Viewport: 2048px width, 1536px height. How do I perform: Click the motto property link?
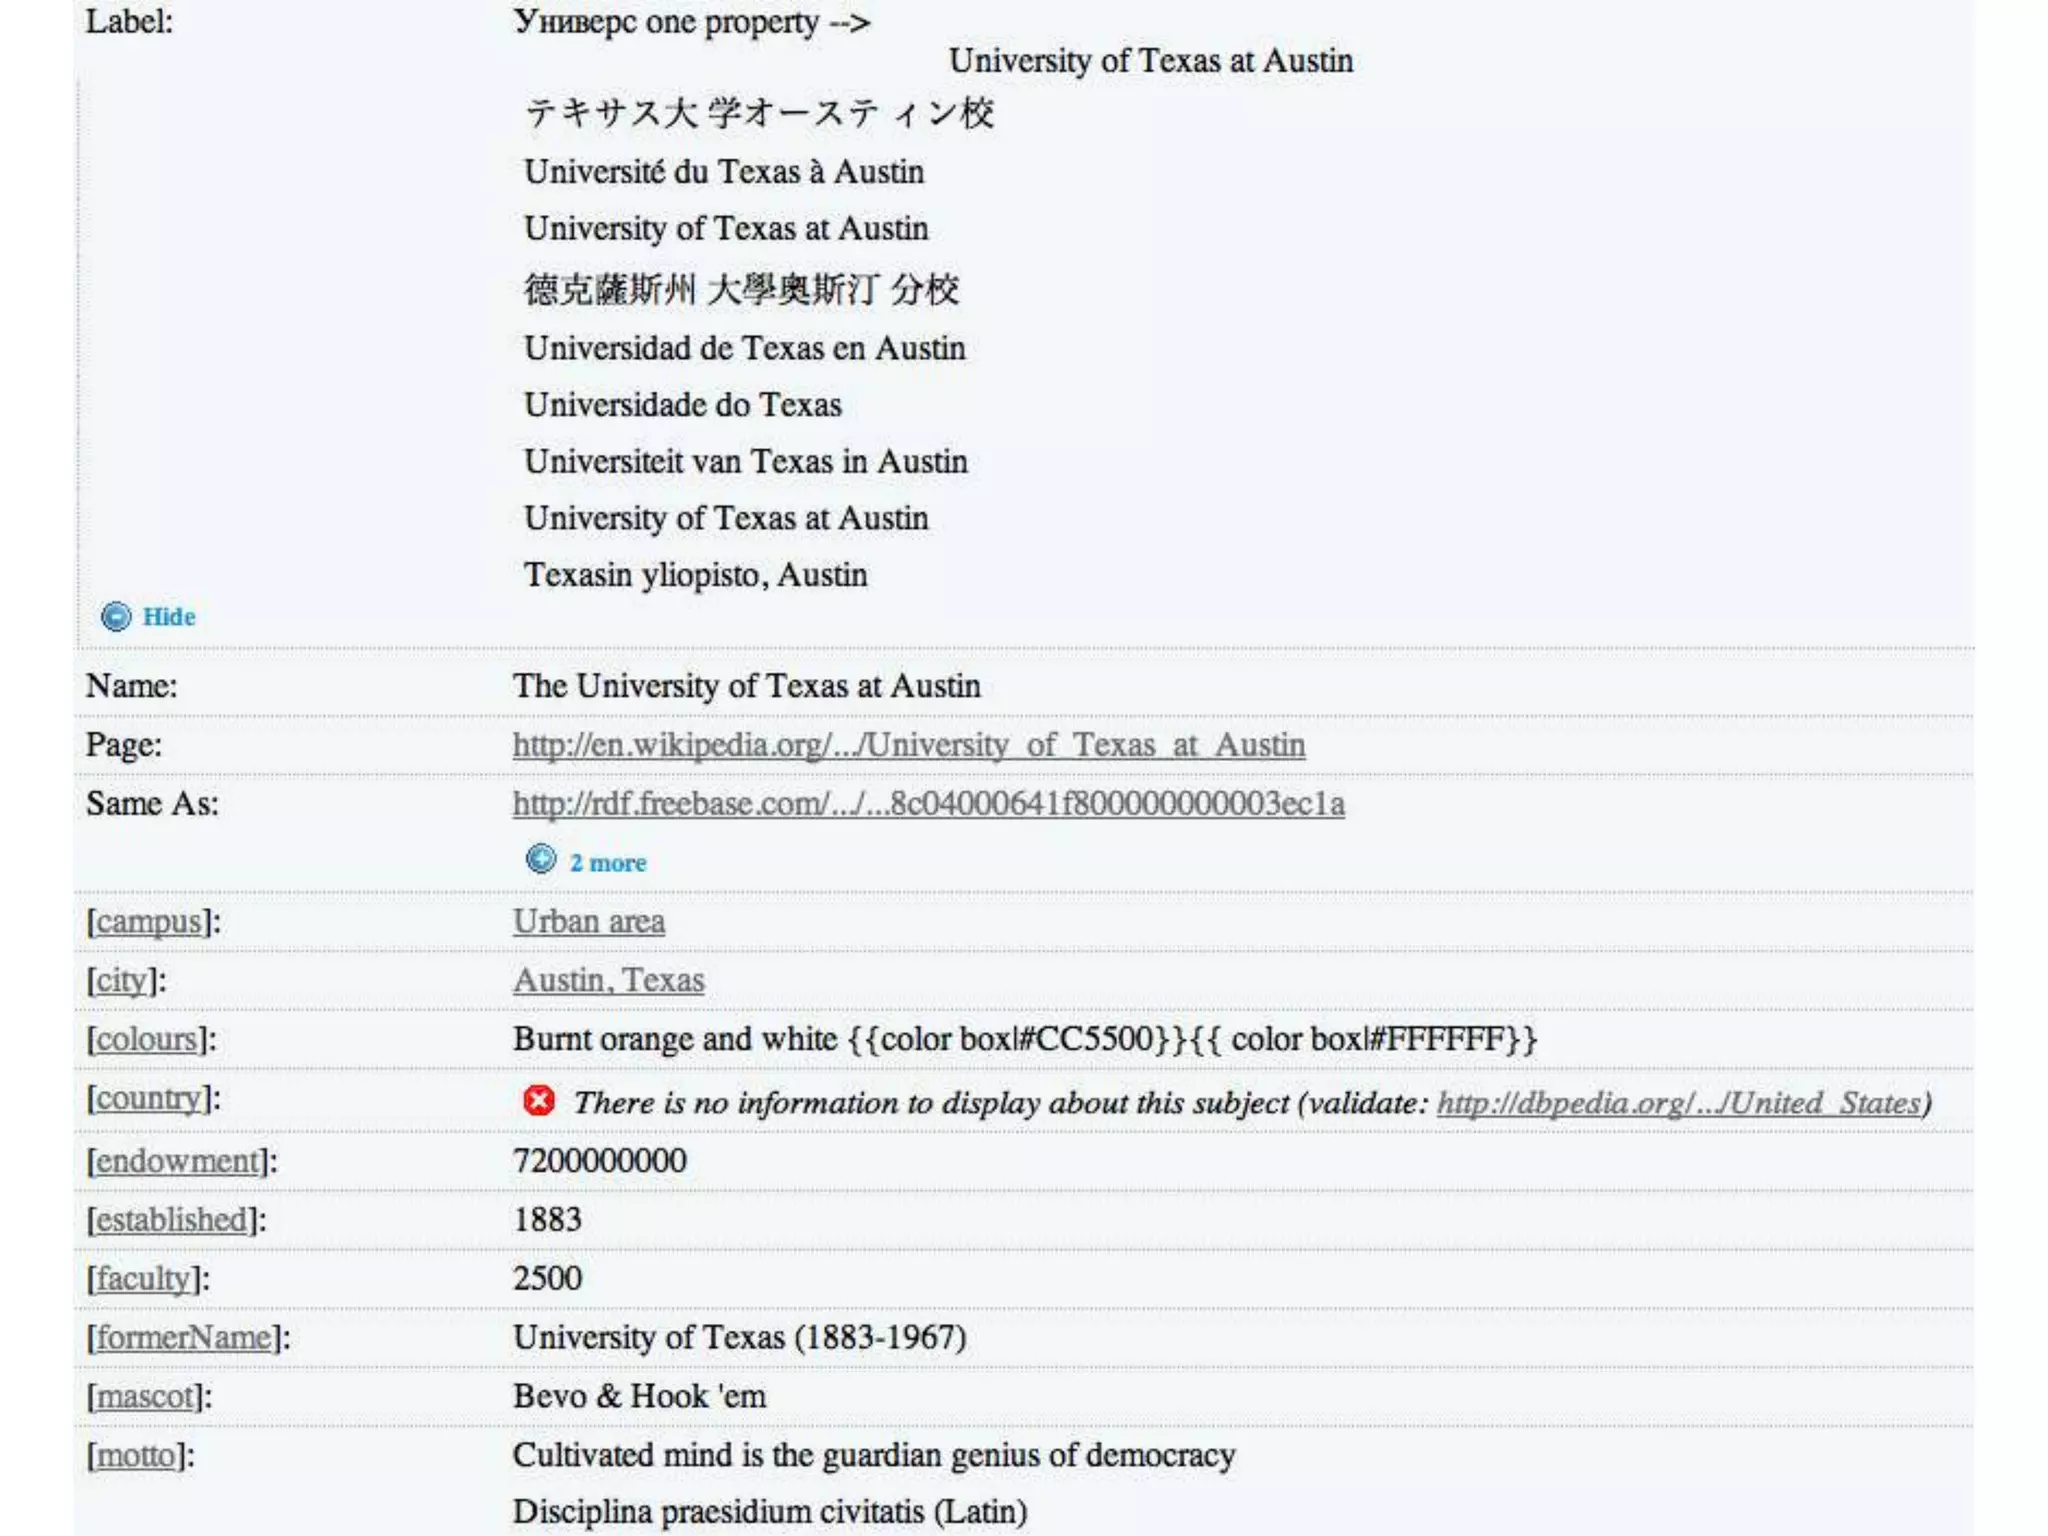coord(136,1456)
